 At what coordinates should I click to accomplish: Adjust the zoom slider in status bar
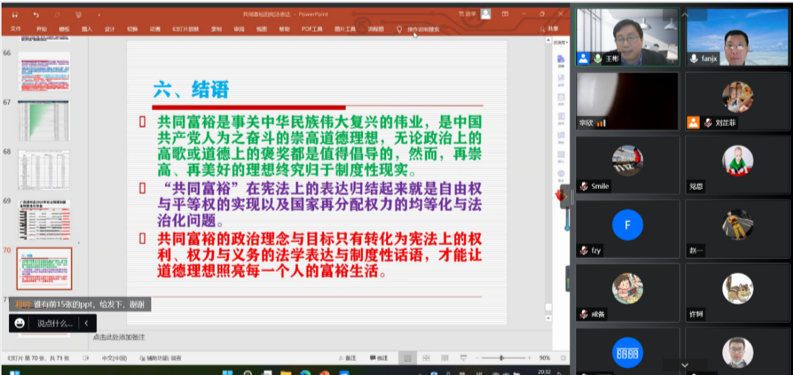coord(501,358)
